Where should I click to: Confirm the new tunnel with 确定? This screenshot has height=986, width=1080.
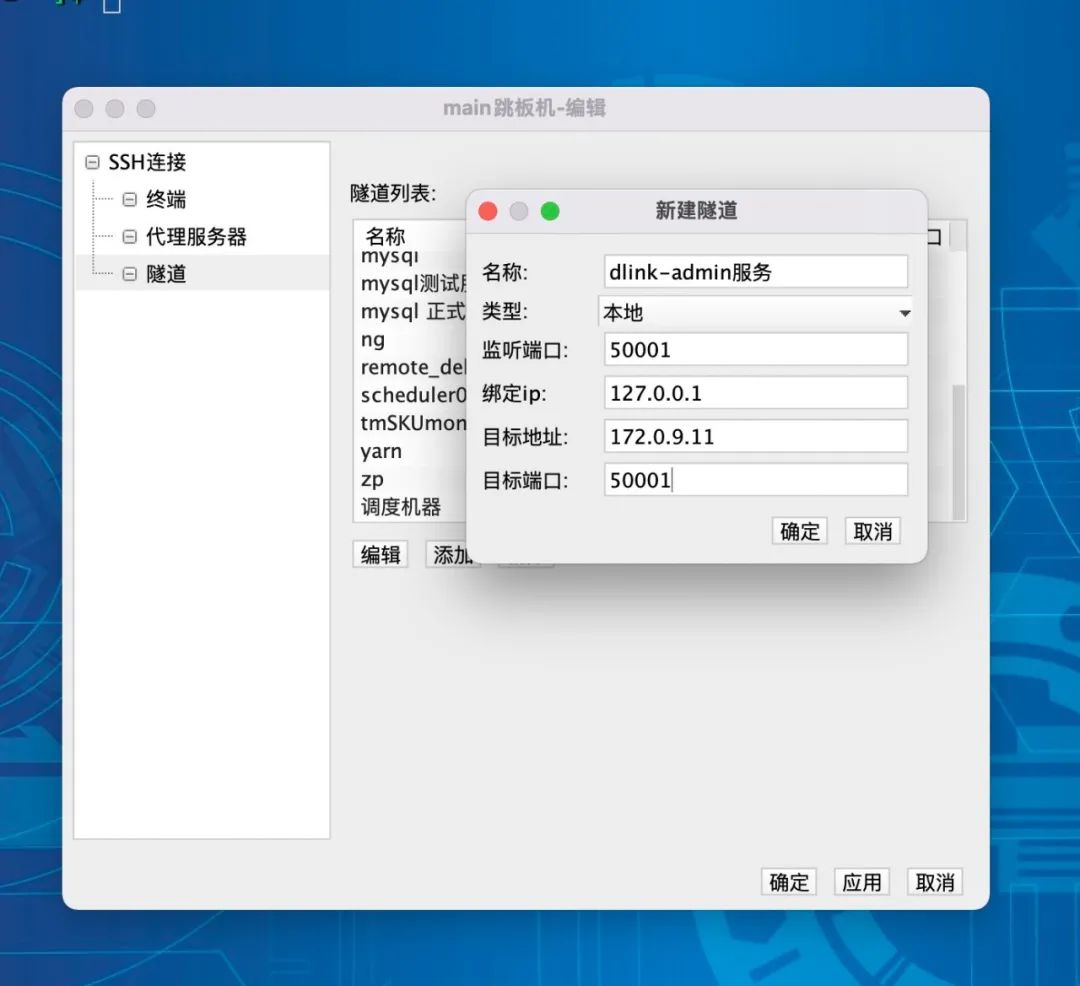pyautogui.click(x=800, y=532)
